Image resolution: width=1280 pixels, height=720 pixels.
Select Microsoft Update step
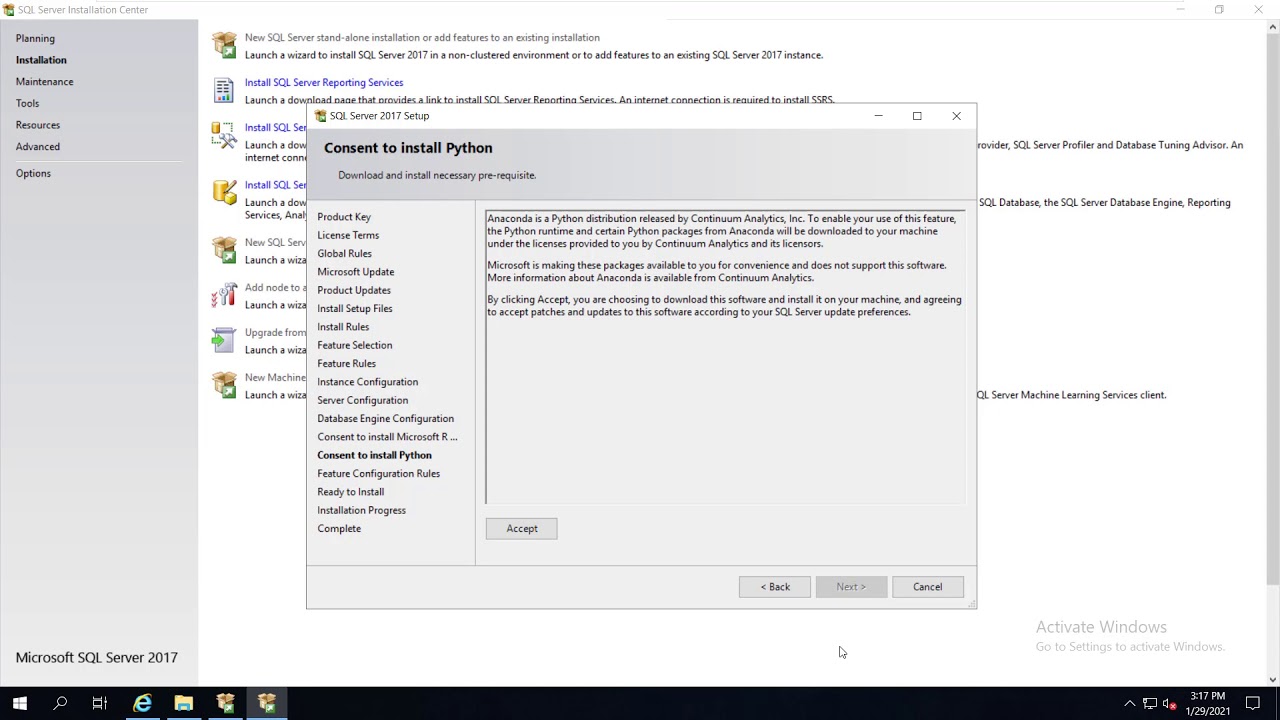pos(355,272)
